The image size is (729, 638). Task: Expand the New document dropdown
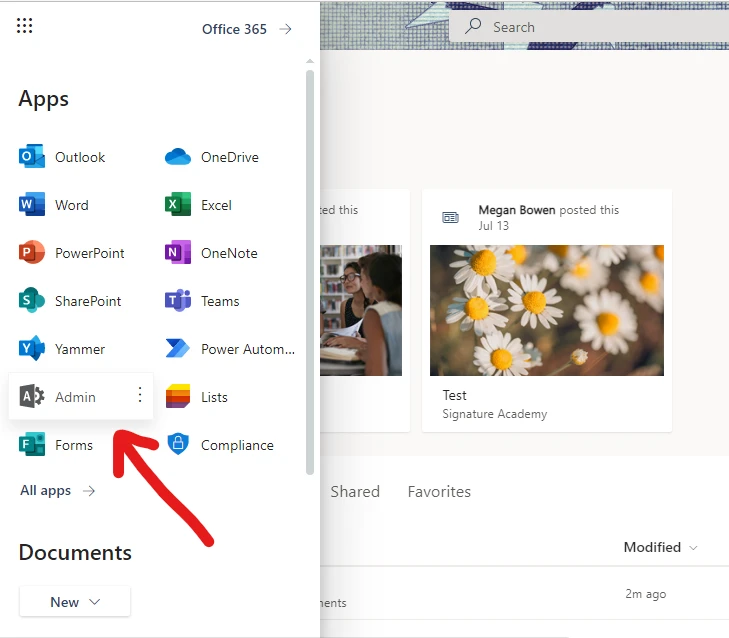75,602
